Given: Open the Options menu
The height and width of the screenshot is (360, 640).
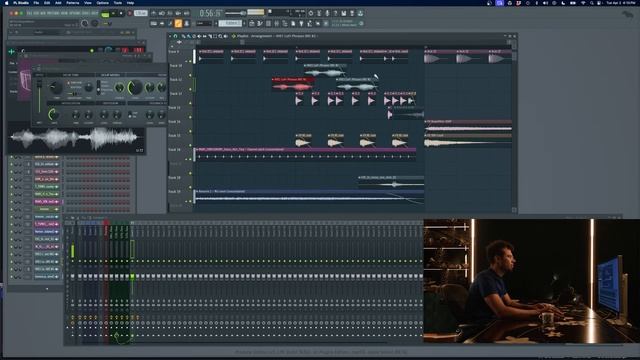Looking at the screenshot, I should 102,3.
